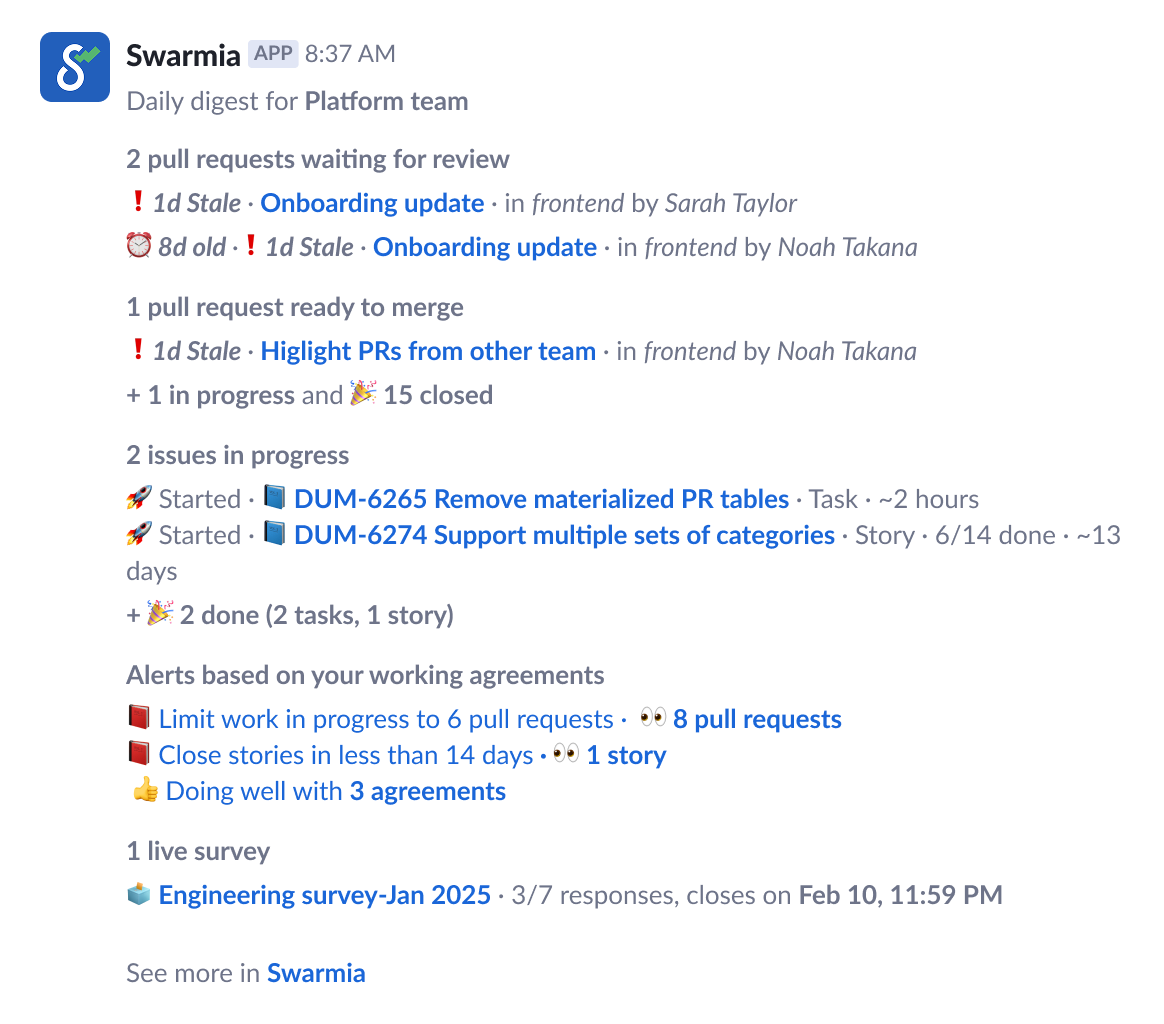Screen dimensions: 1164x1024
Task: Click the alarm clock emoji beside 8d old
Action: pos(139,246)
